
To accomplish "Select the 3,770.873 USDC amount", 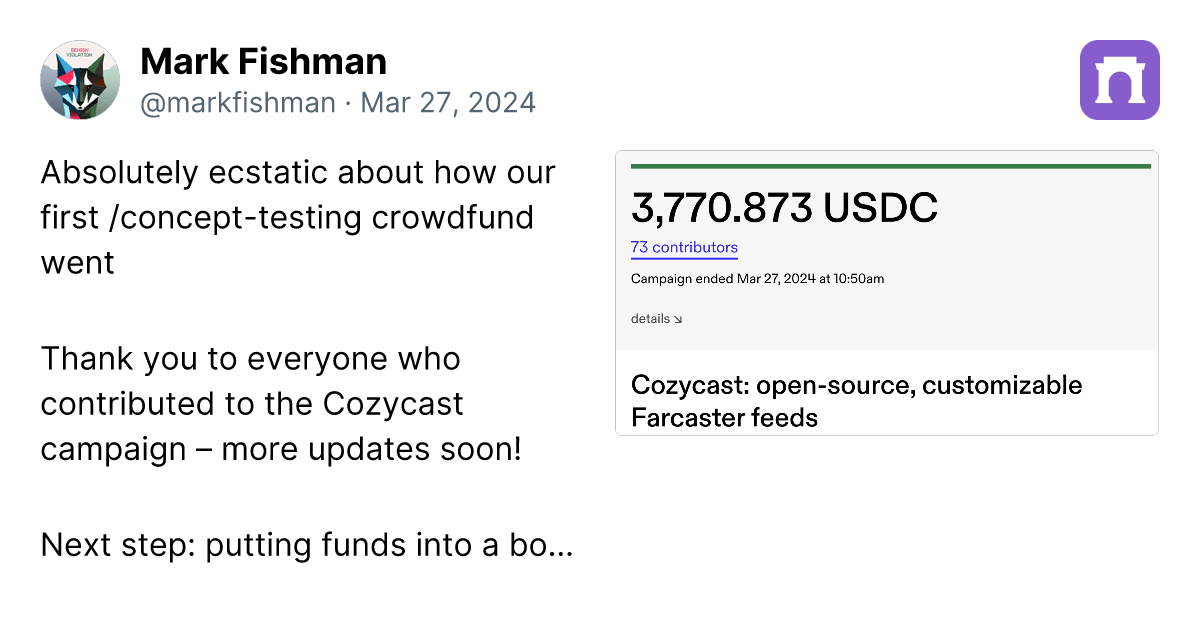I will [x=784, y=207].
